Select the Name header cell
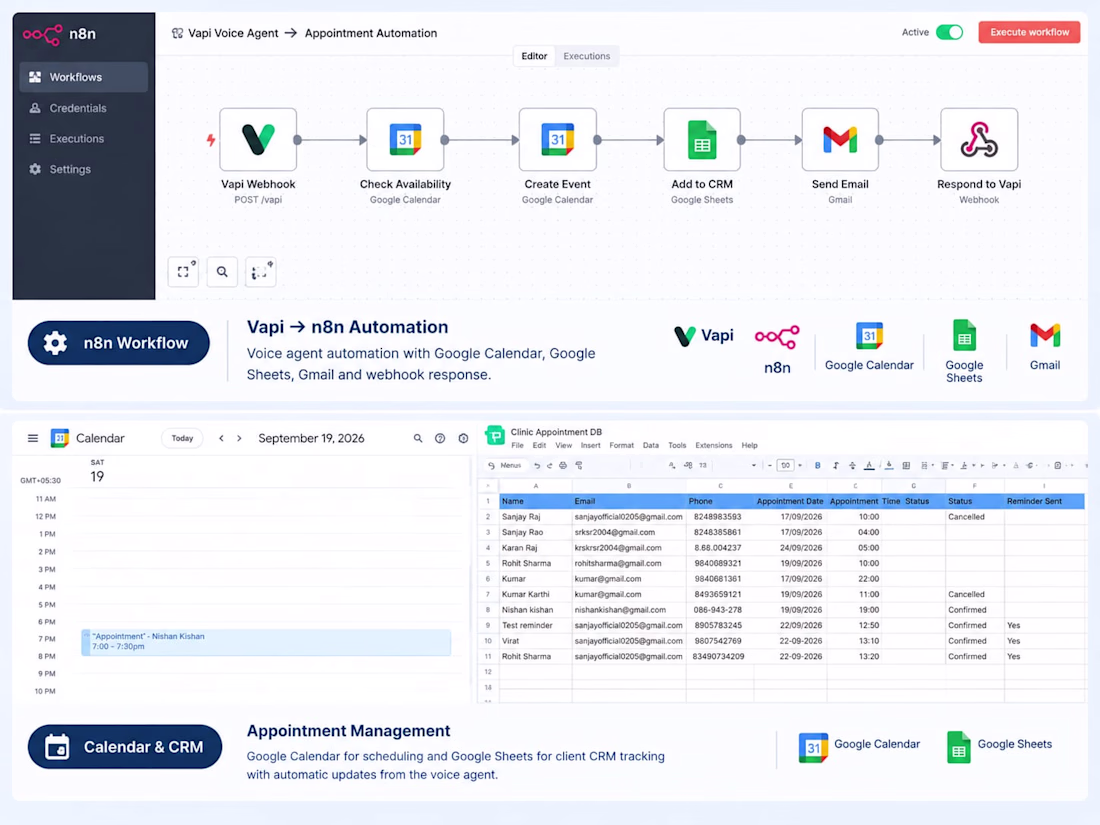Viewport: 1100px width, 825px height. coord(536,502)
